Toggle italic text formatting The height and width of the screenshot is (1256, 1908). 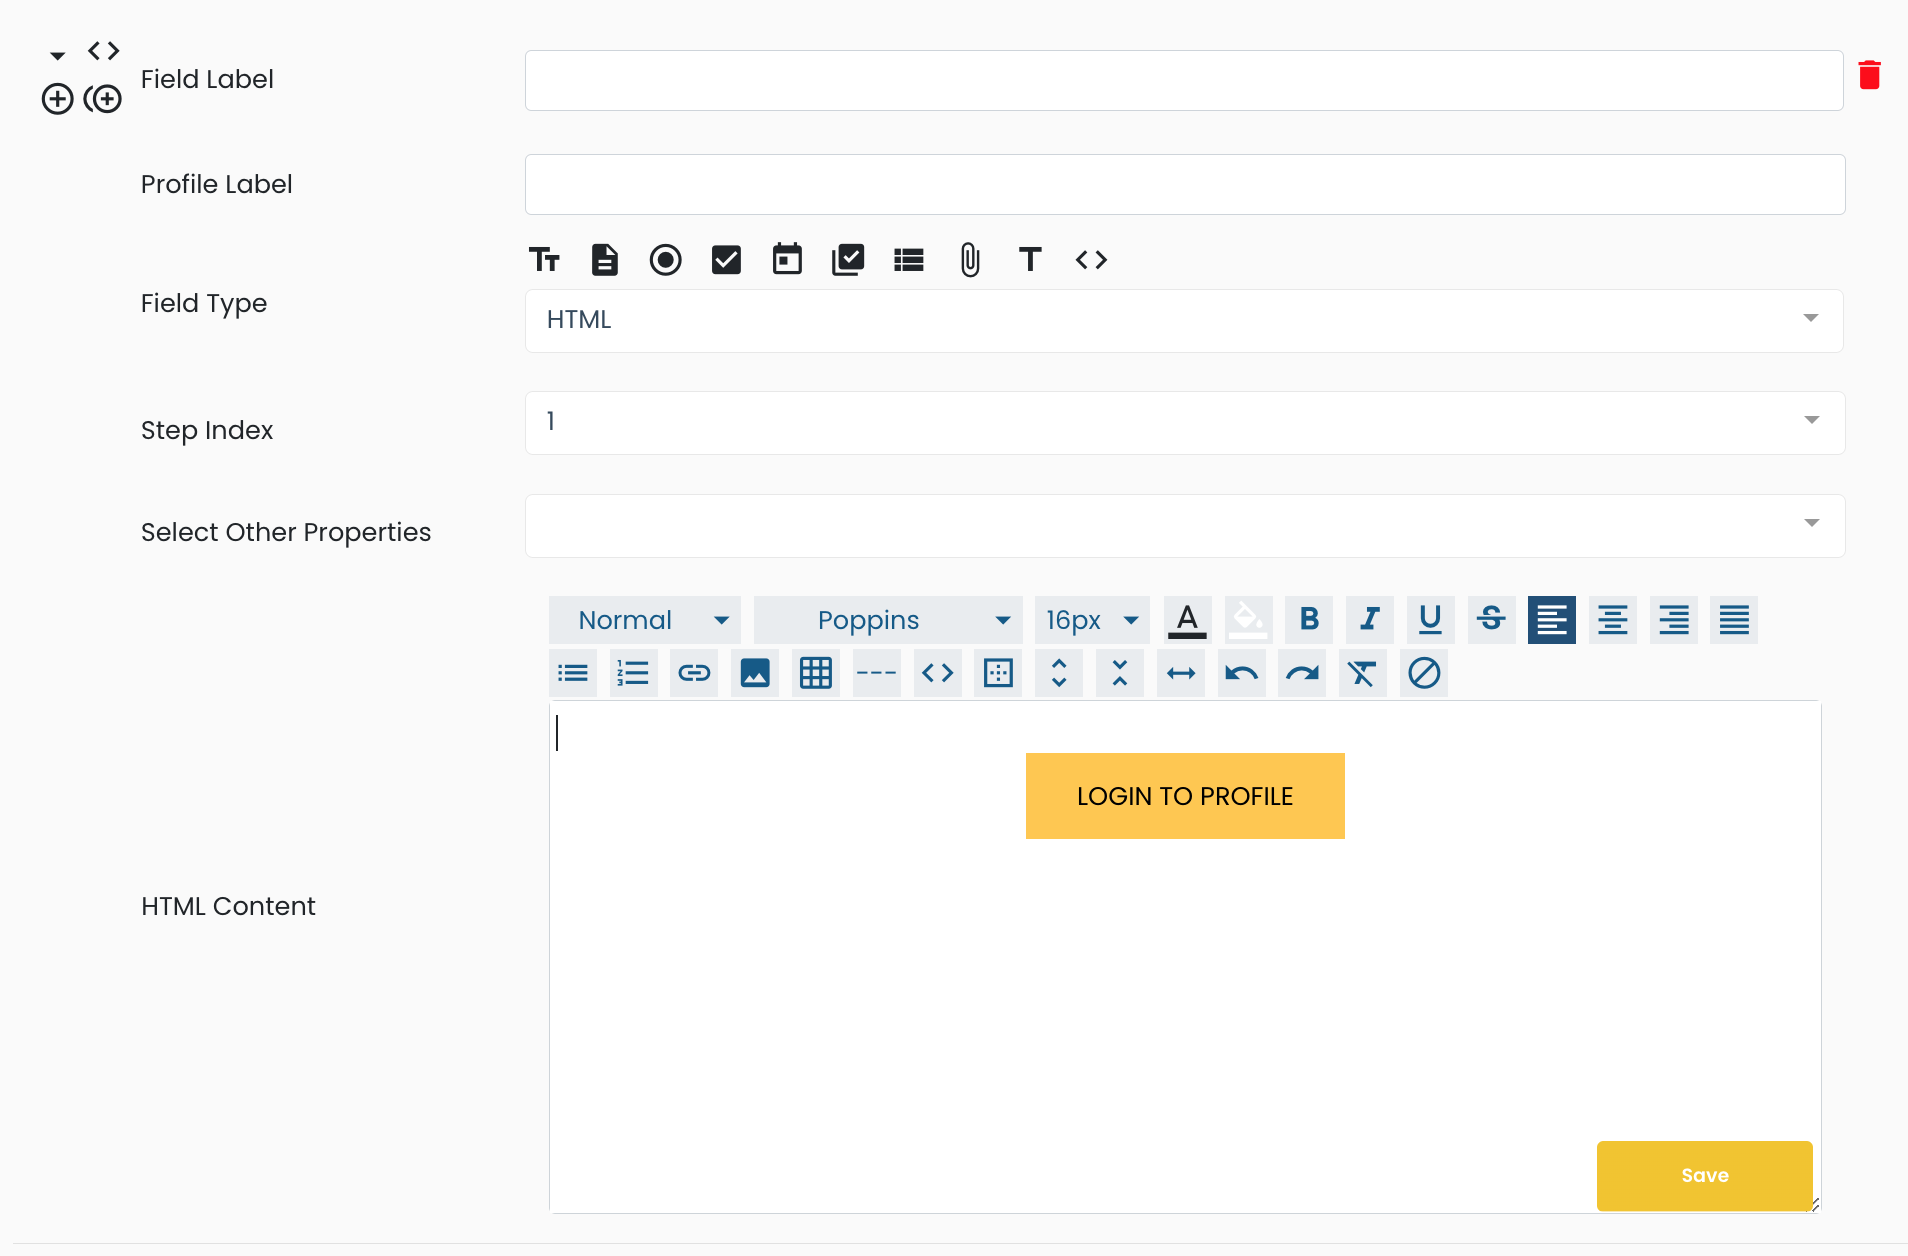pyautogui.click(x=1370, y=620)
